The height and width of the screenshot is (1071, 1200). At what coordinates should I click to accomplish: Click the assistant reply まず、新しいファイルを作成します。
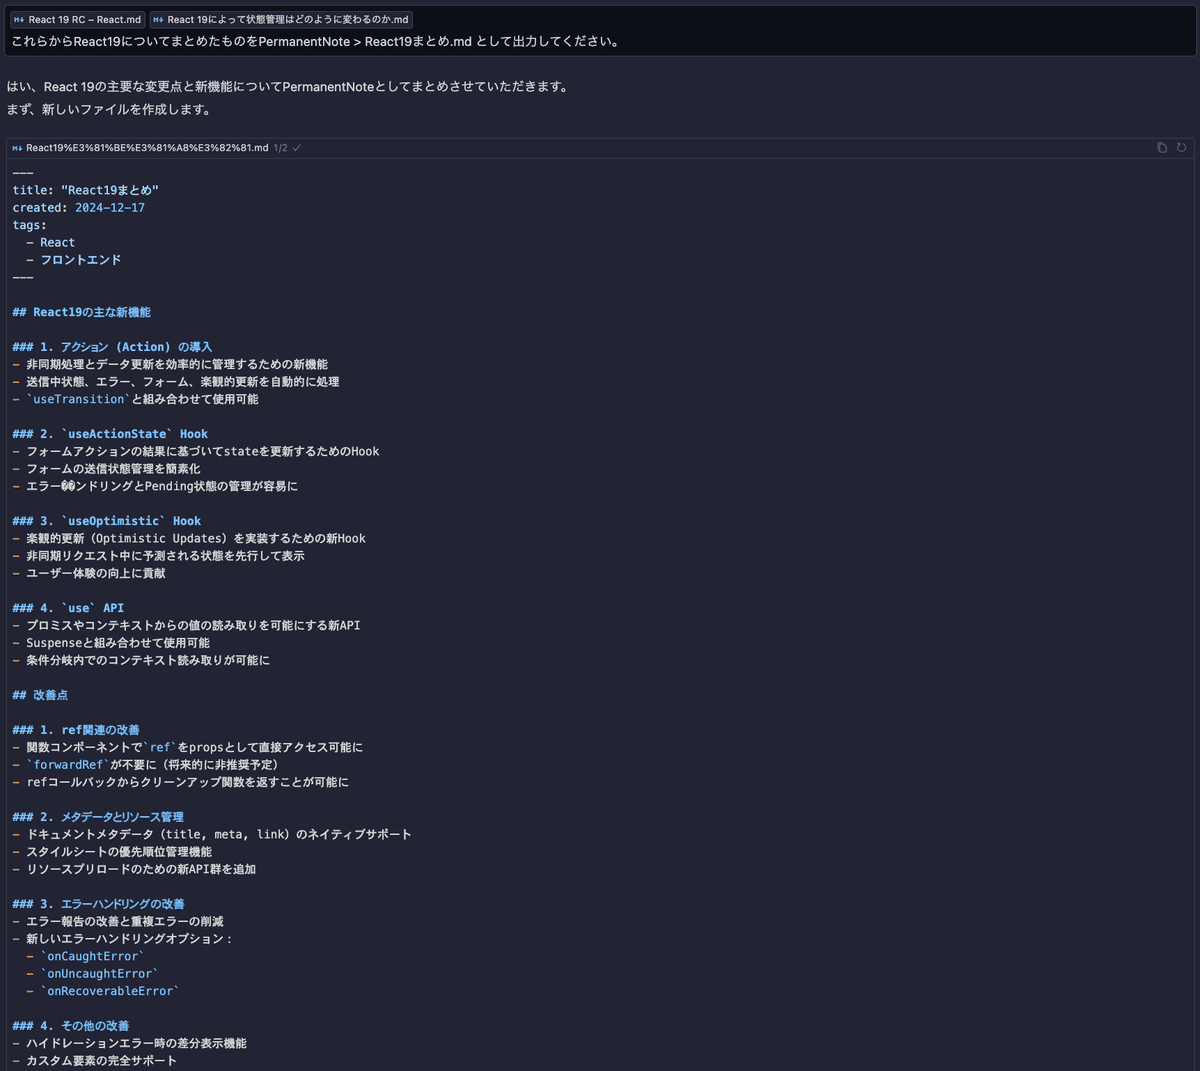pyautogui.click(x=109, y=110)
